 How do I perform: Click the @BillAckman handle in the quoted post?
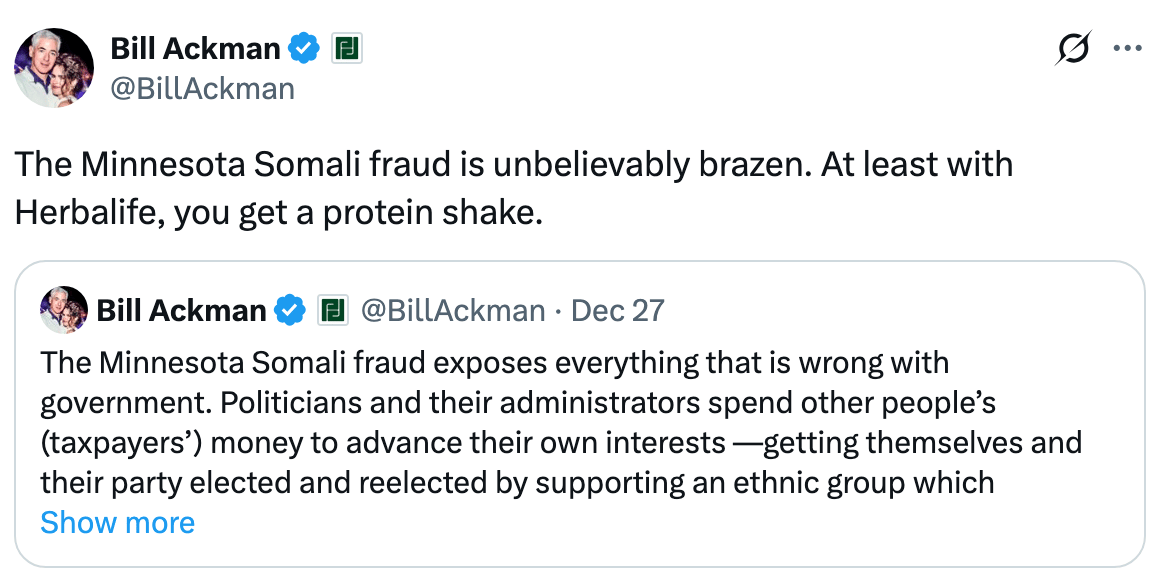click(452, 310)
